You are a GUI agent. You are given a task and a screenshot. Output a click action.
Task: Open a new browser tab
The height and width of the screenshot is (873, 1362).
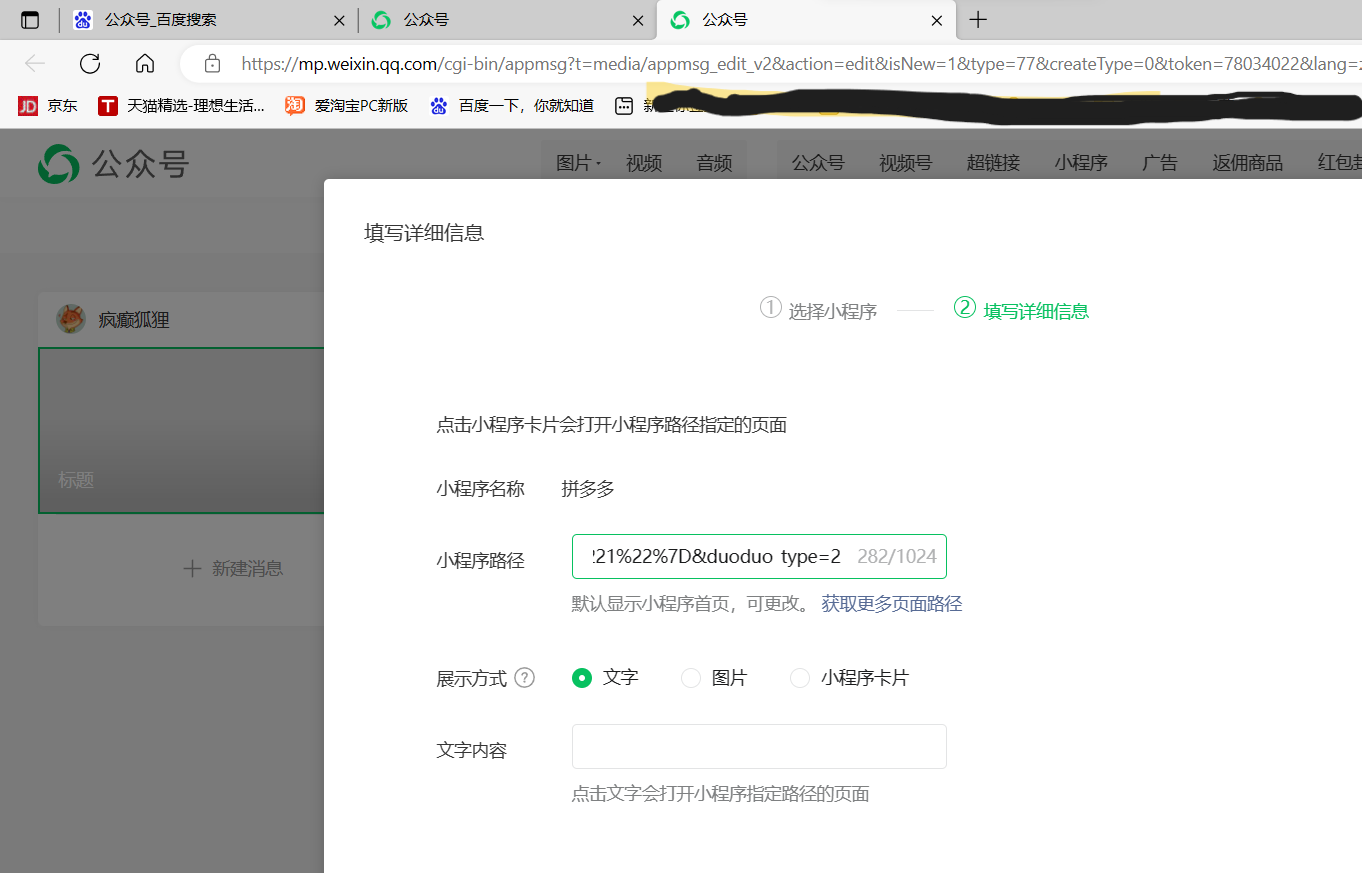point(979,20)
